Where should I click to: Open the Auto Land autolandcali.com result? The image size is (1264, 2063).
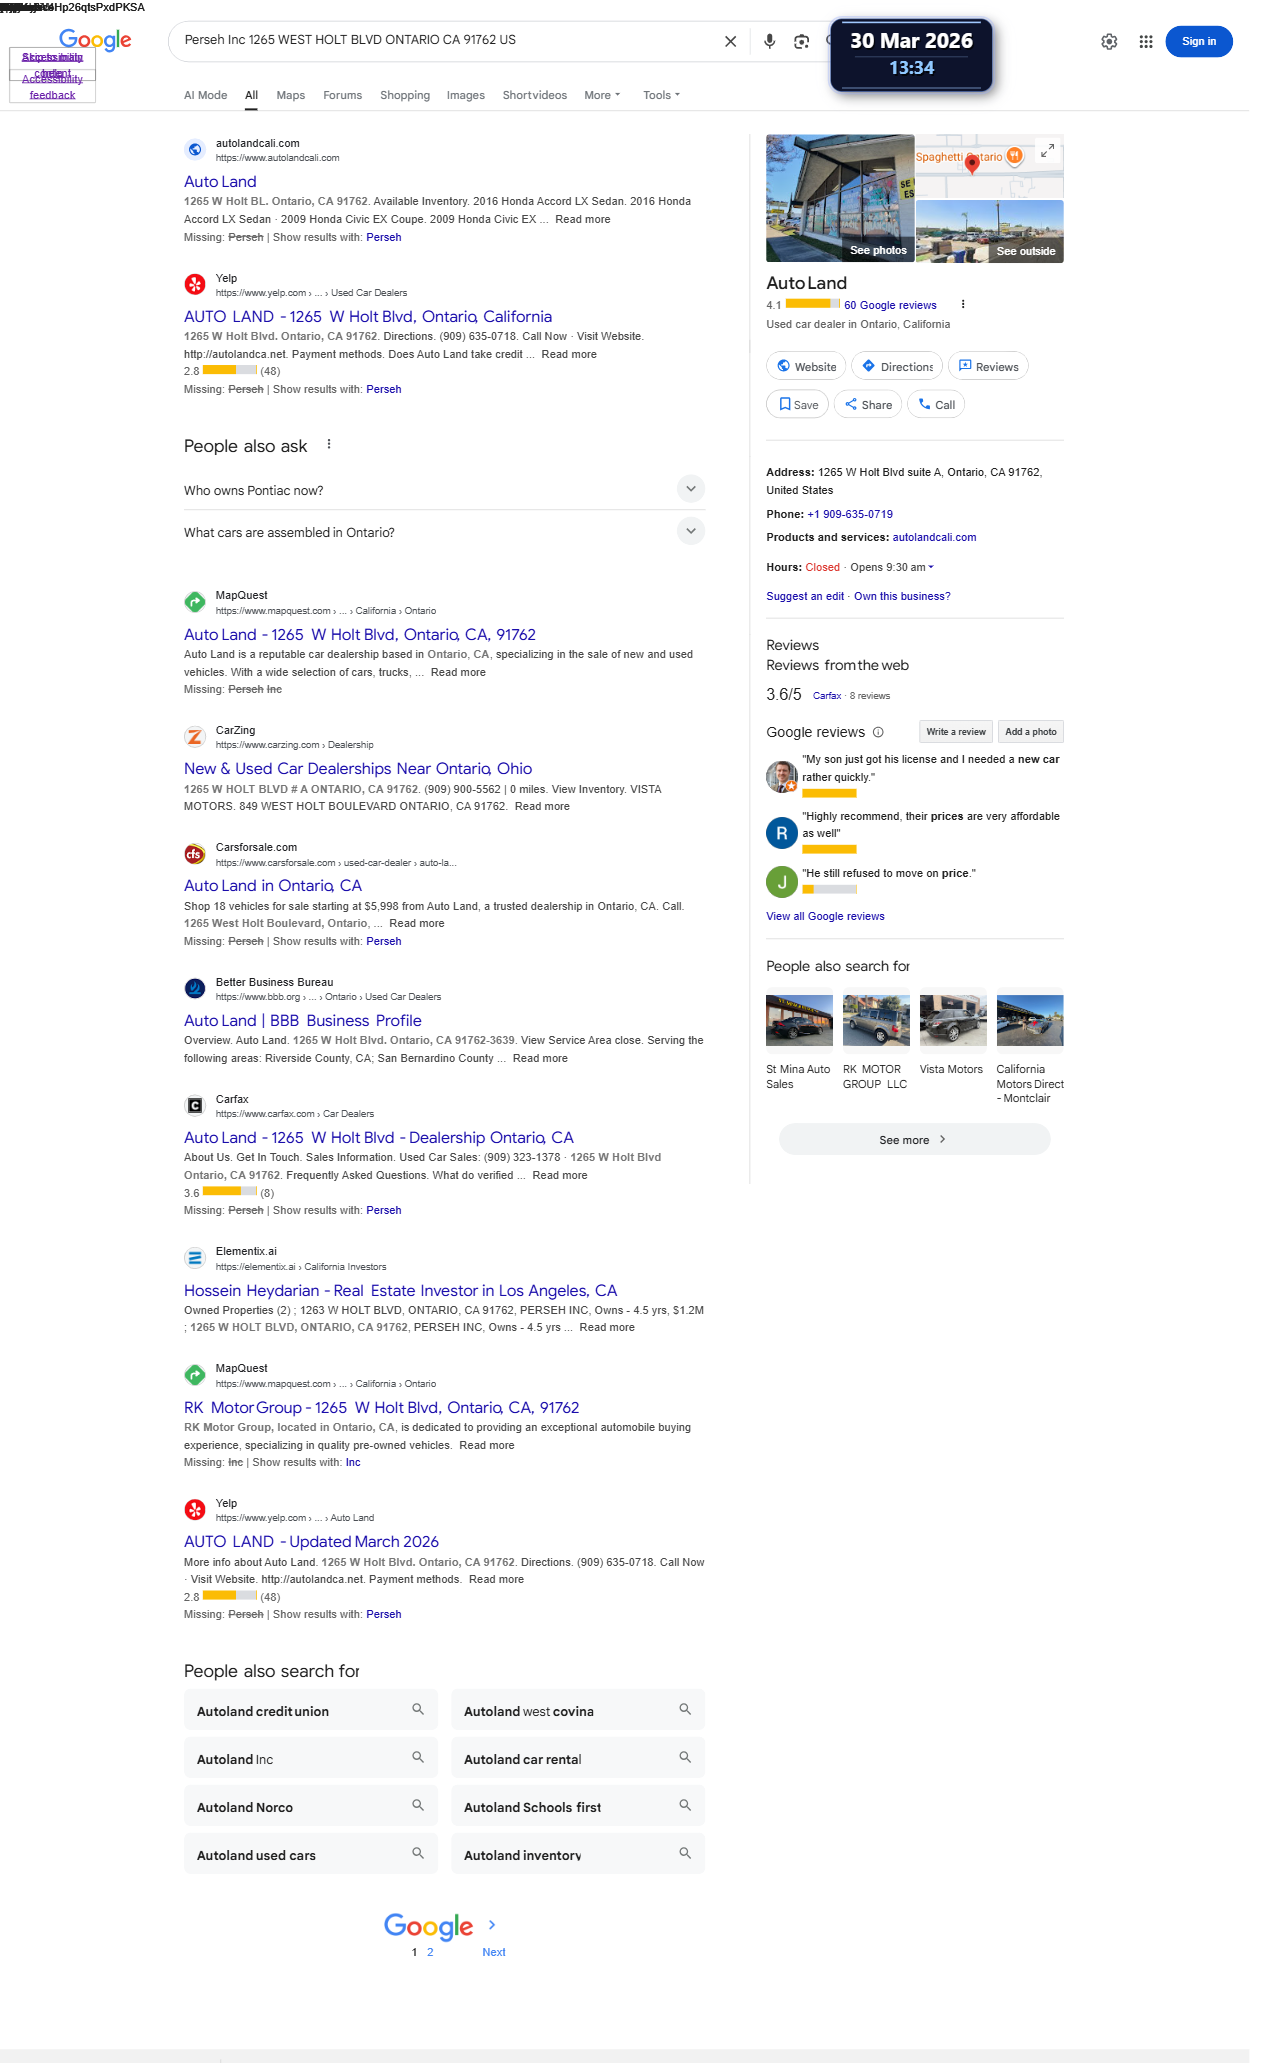[x=220, y=181]
